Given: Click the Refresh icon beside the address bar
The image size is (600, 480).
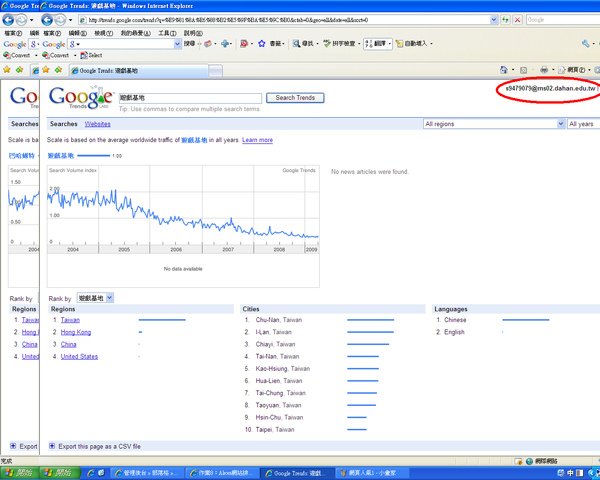Looking at the screenshot, I should [505, 20].
